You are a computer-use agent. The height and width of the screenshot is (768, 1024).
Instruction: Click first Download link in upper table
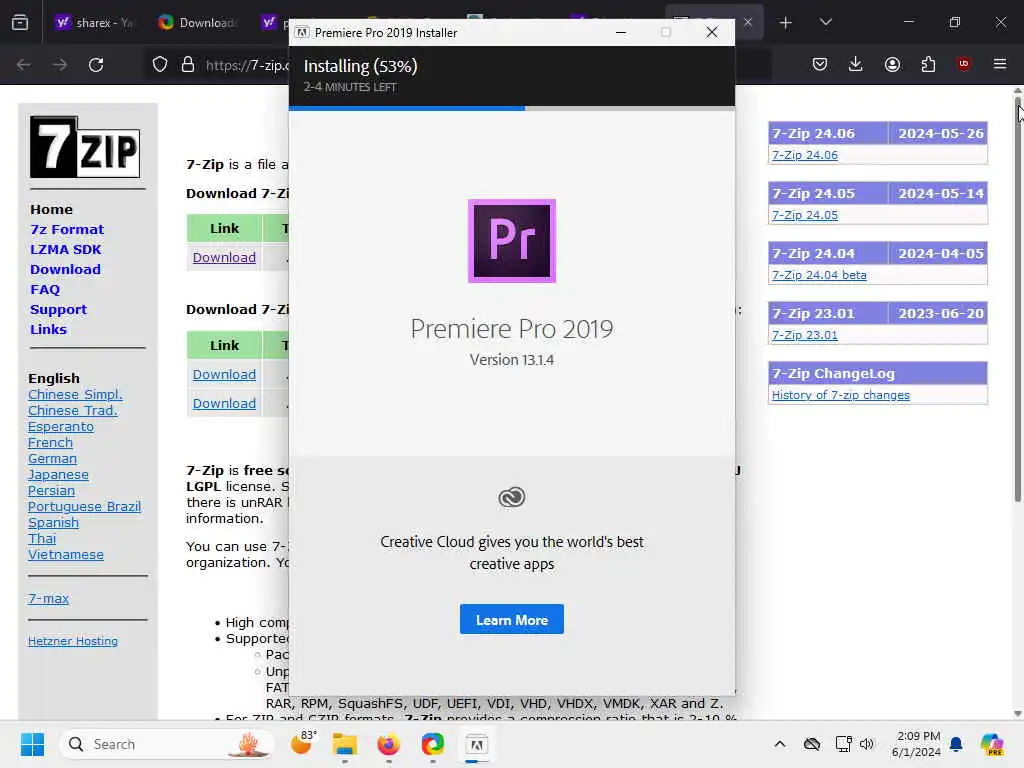[224, 257]
